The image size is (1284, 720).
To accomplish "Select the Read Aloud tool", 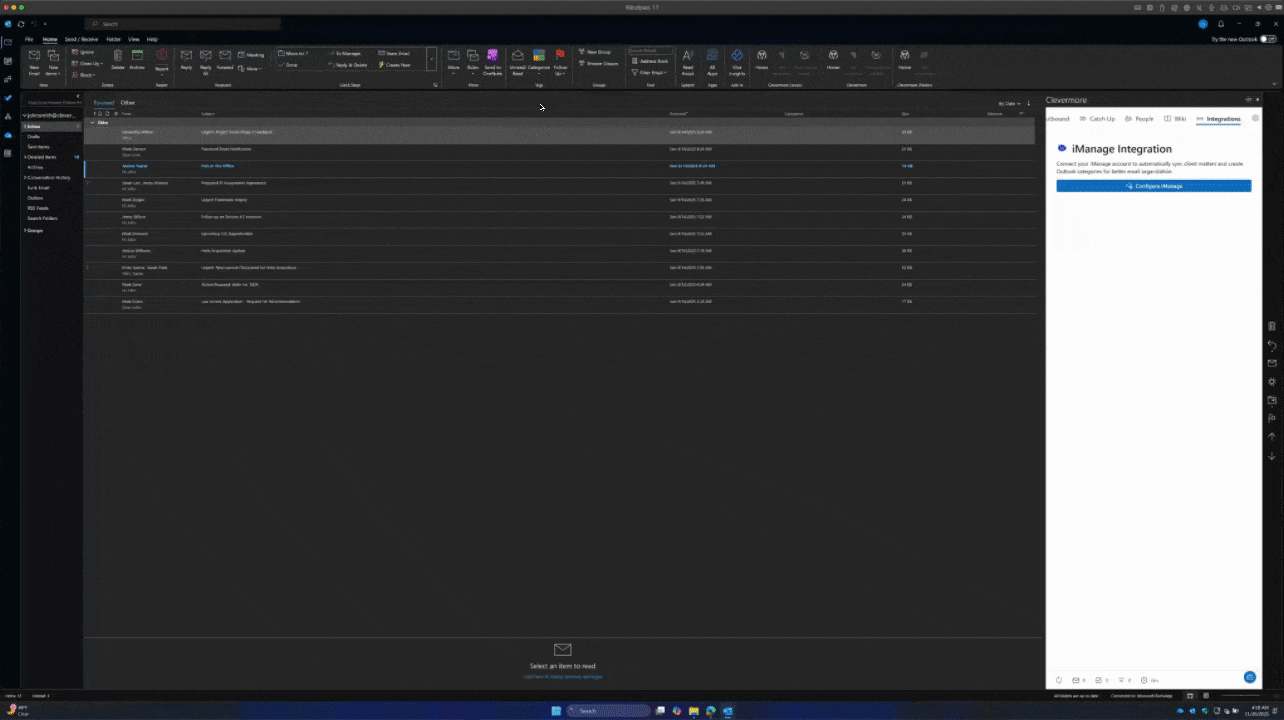I will (x=688, y=62).
